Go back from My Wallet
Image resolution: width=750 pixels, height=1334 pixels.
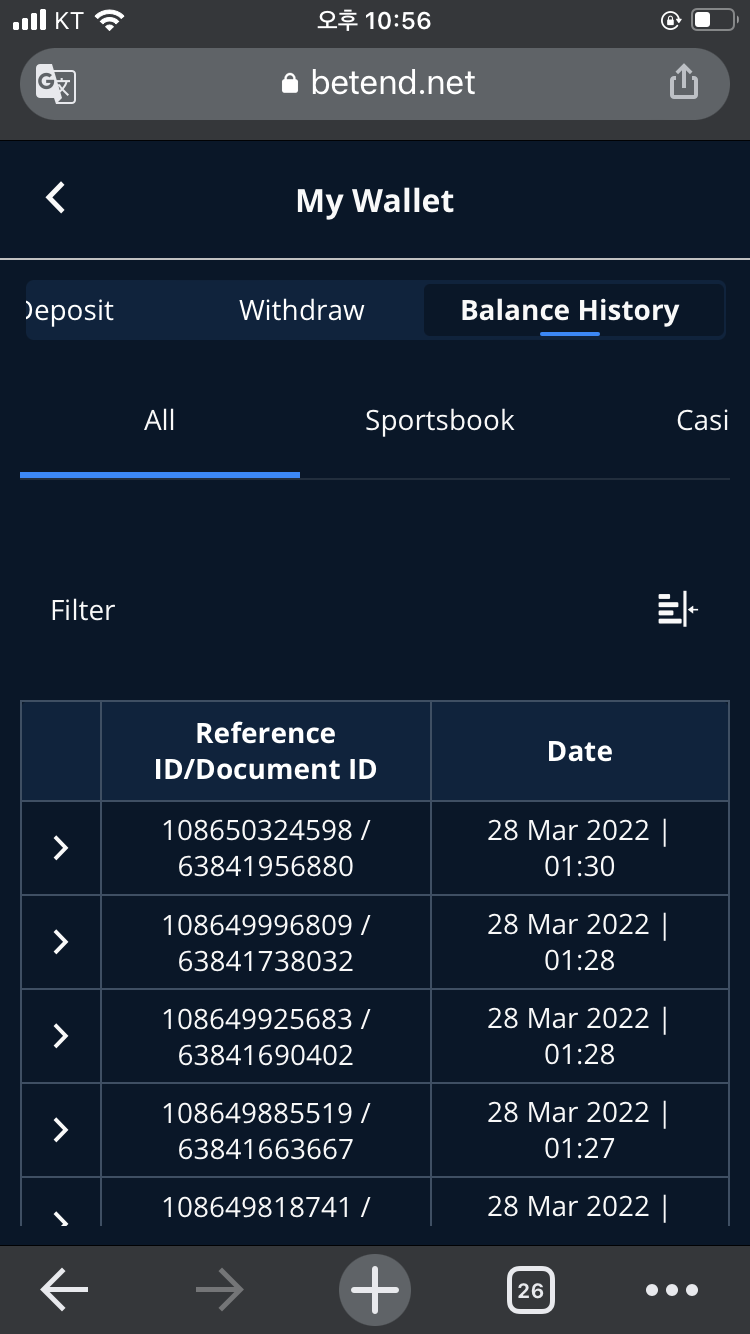[56, 197]
